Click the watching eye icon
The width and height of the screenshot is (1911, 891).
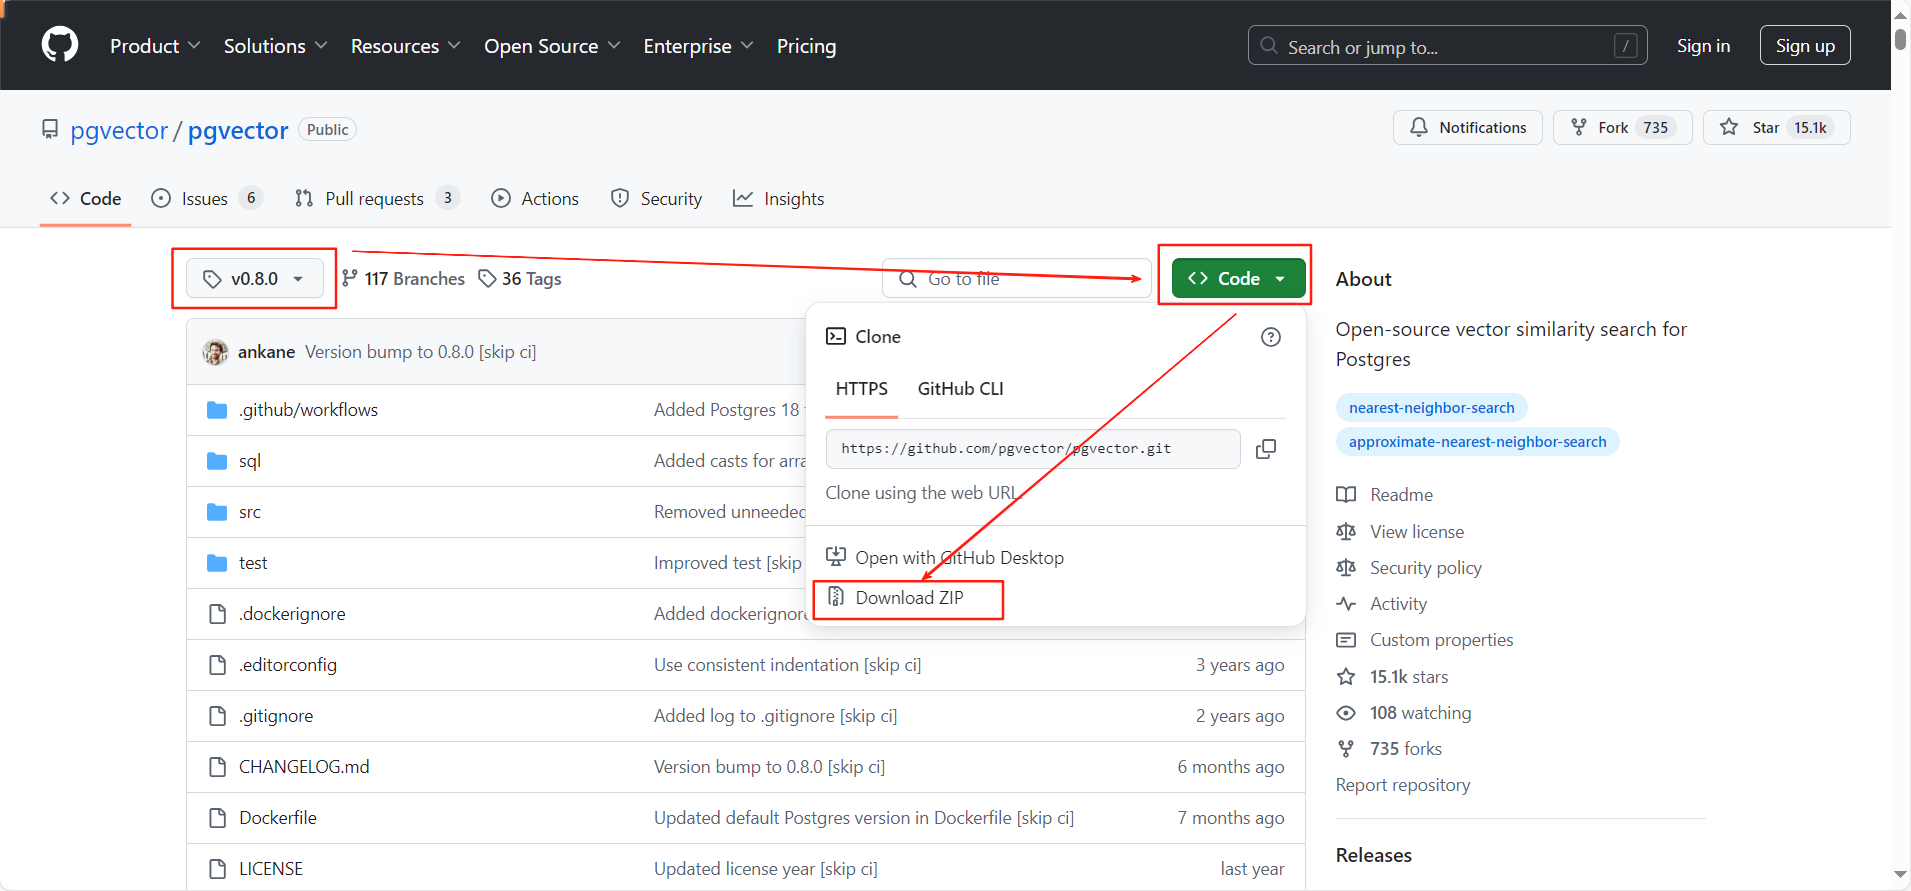click(1346, 713)
